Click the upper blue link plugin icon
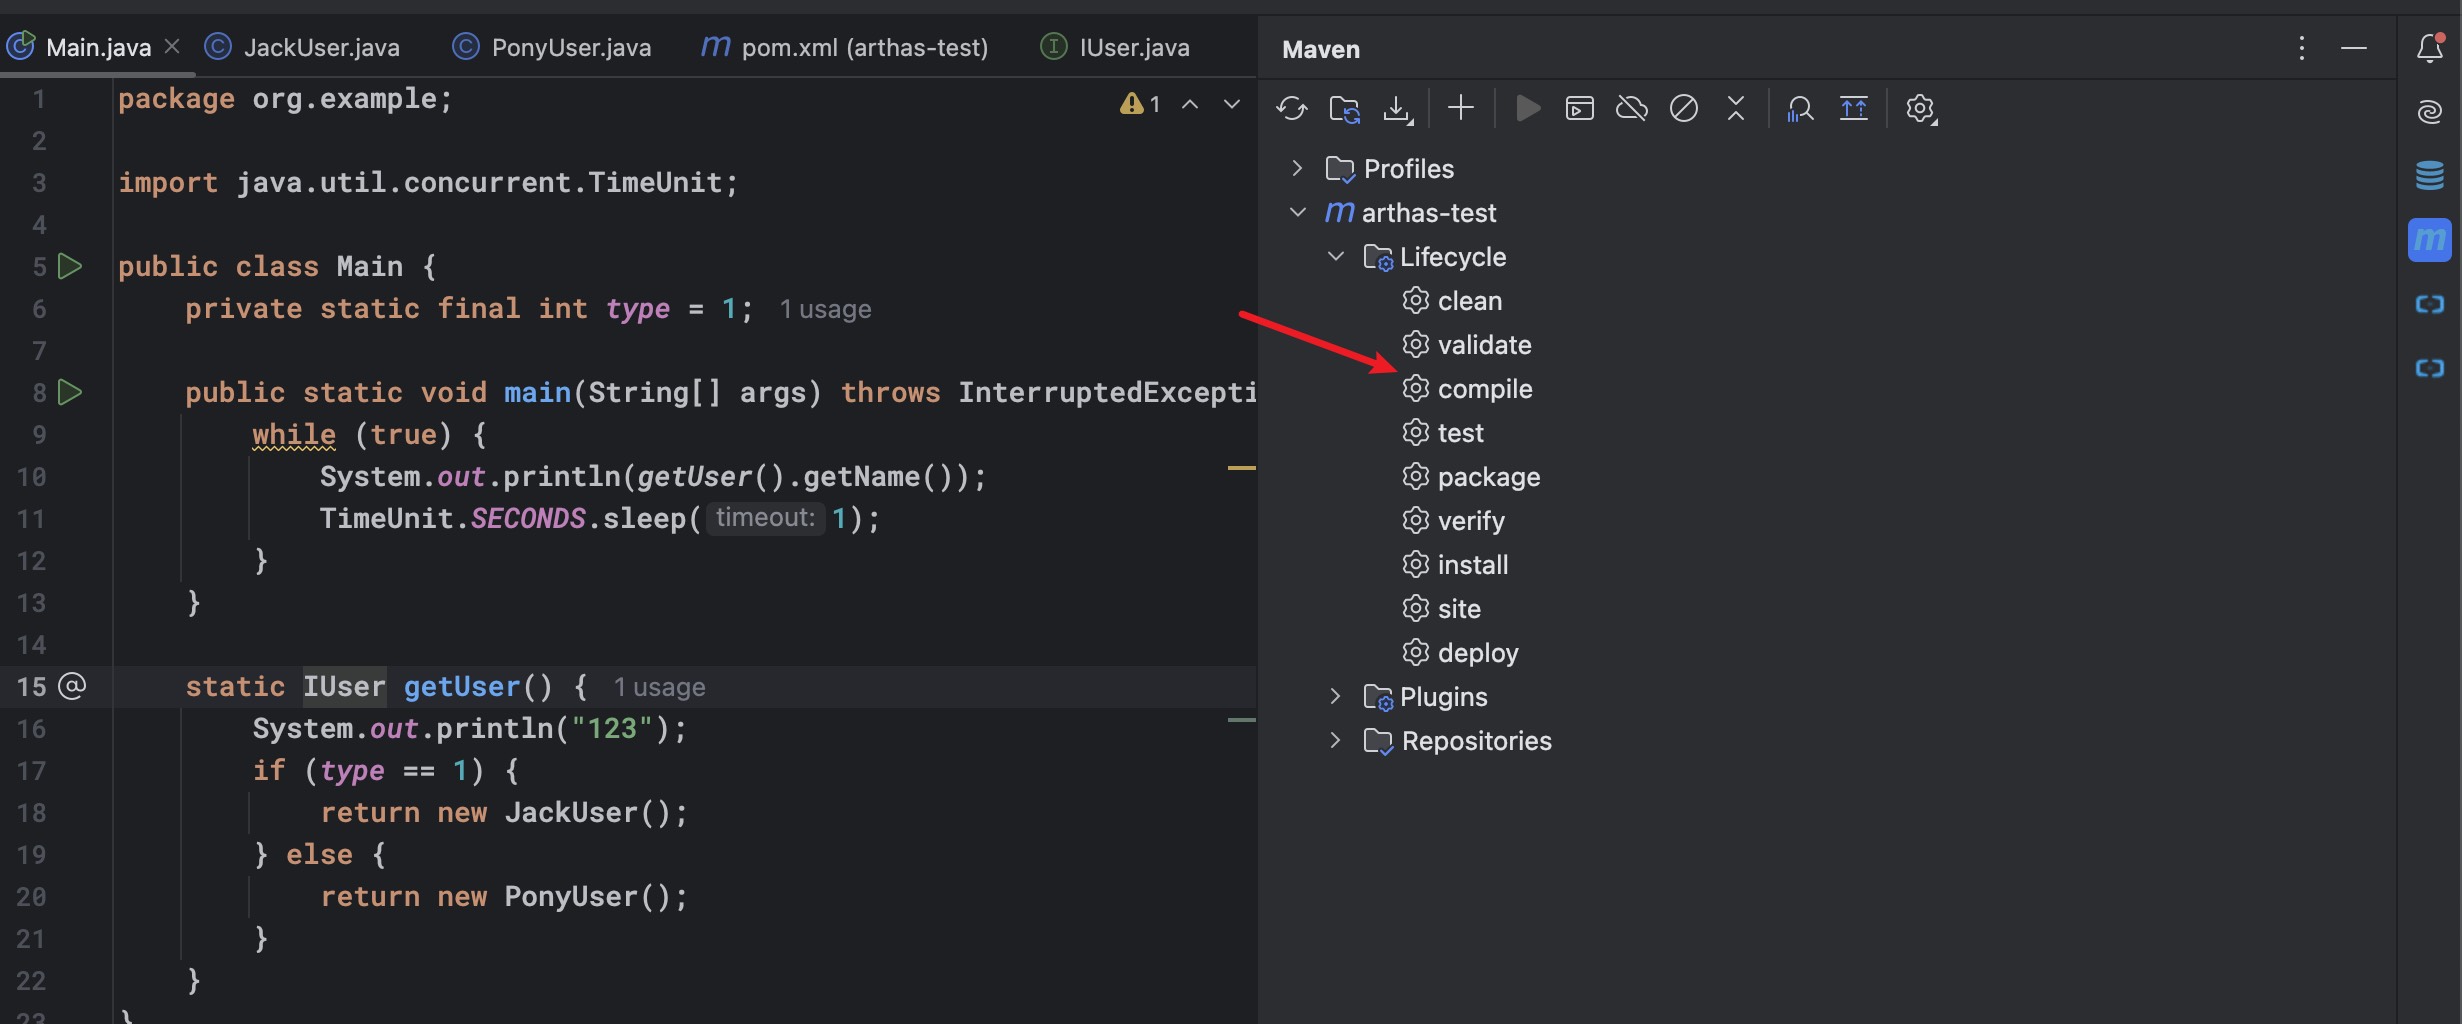This screenshot has height=1024, width=2462. [2430, 304]
